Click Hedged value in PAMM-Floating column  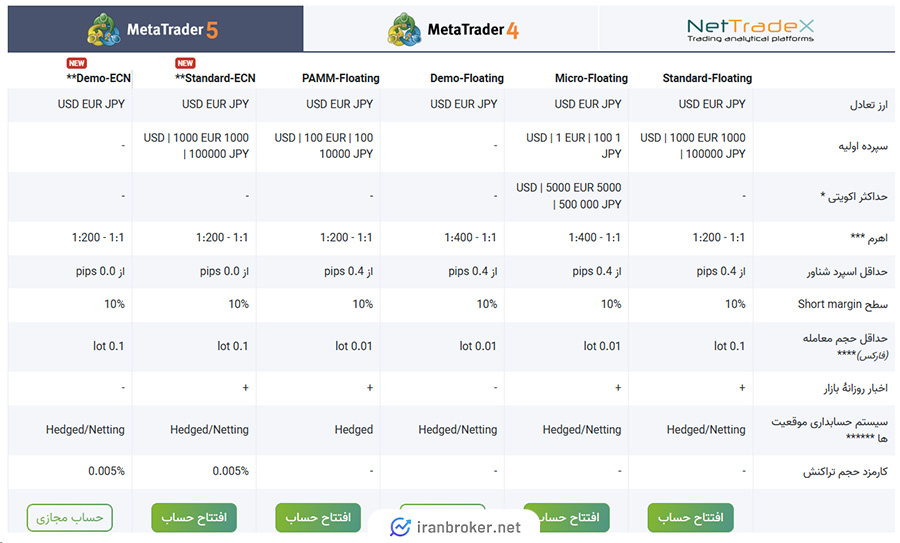pyautogui.click(x=354, y=429)
